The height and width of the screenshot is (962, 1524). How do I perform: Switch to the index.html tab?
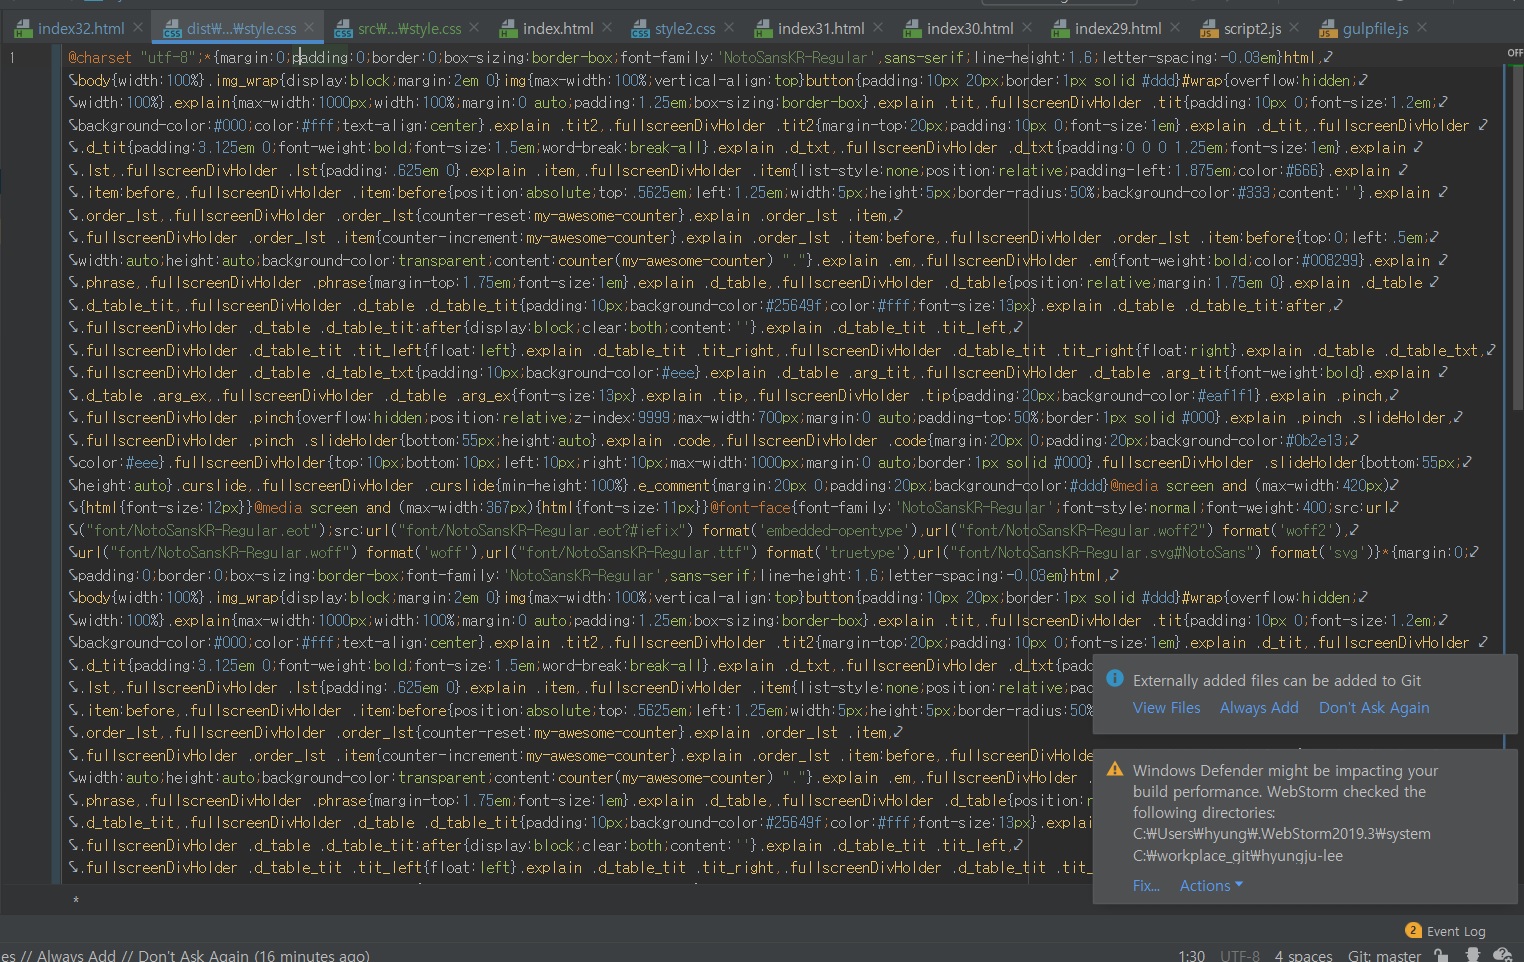point(557,28)
